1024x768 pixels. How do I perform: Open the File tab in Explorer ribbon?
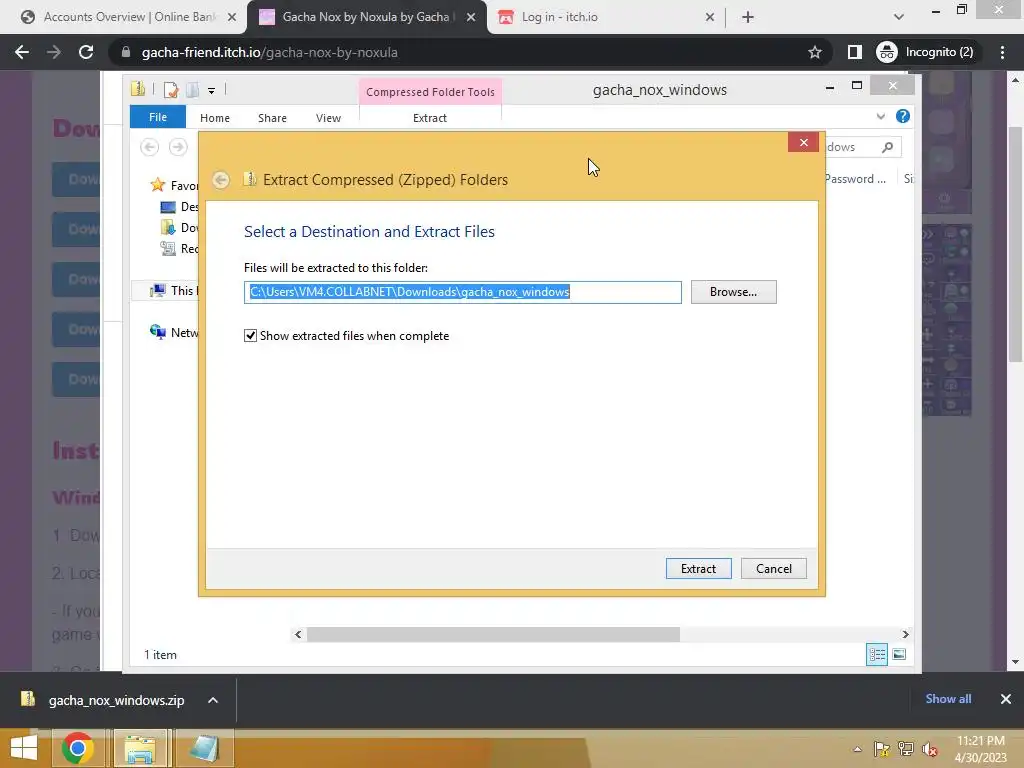click(x=157, y=117)
